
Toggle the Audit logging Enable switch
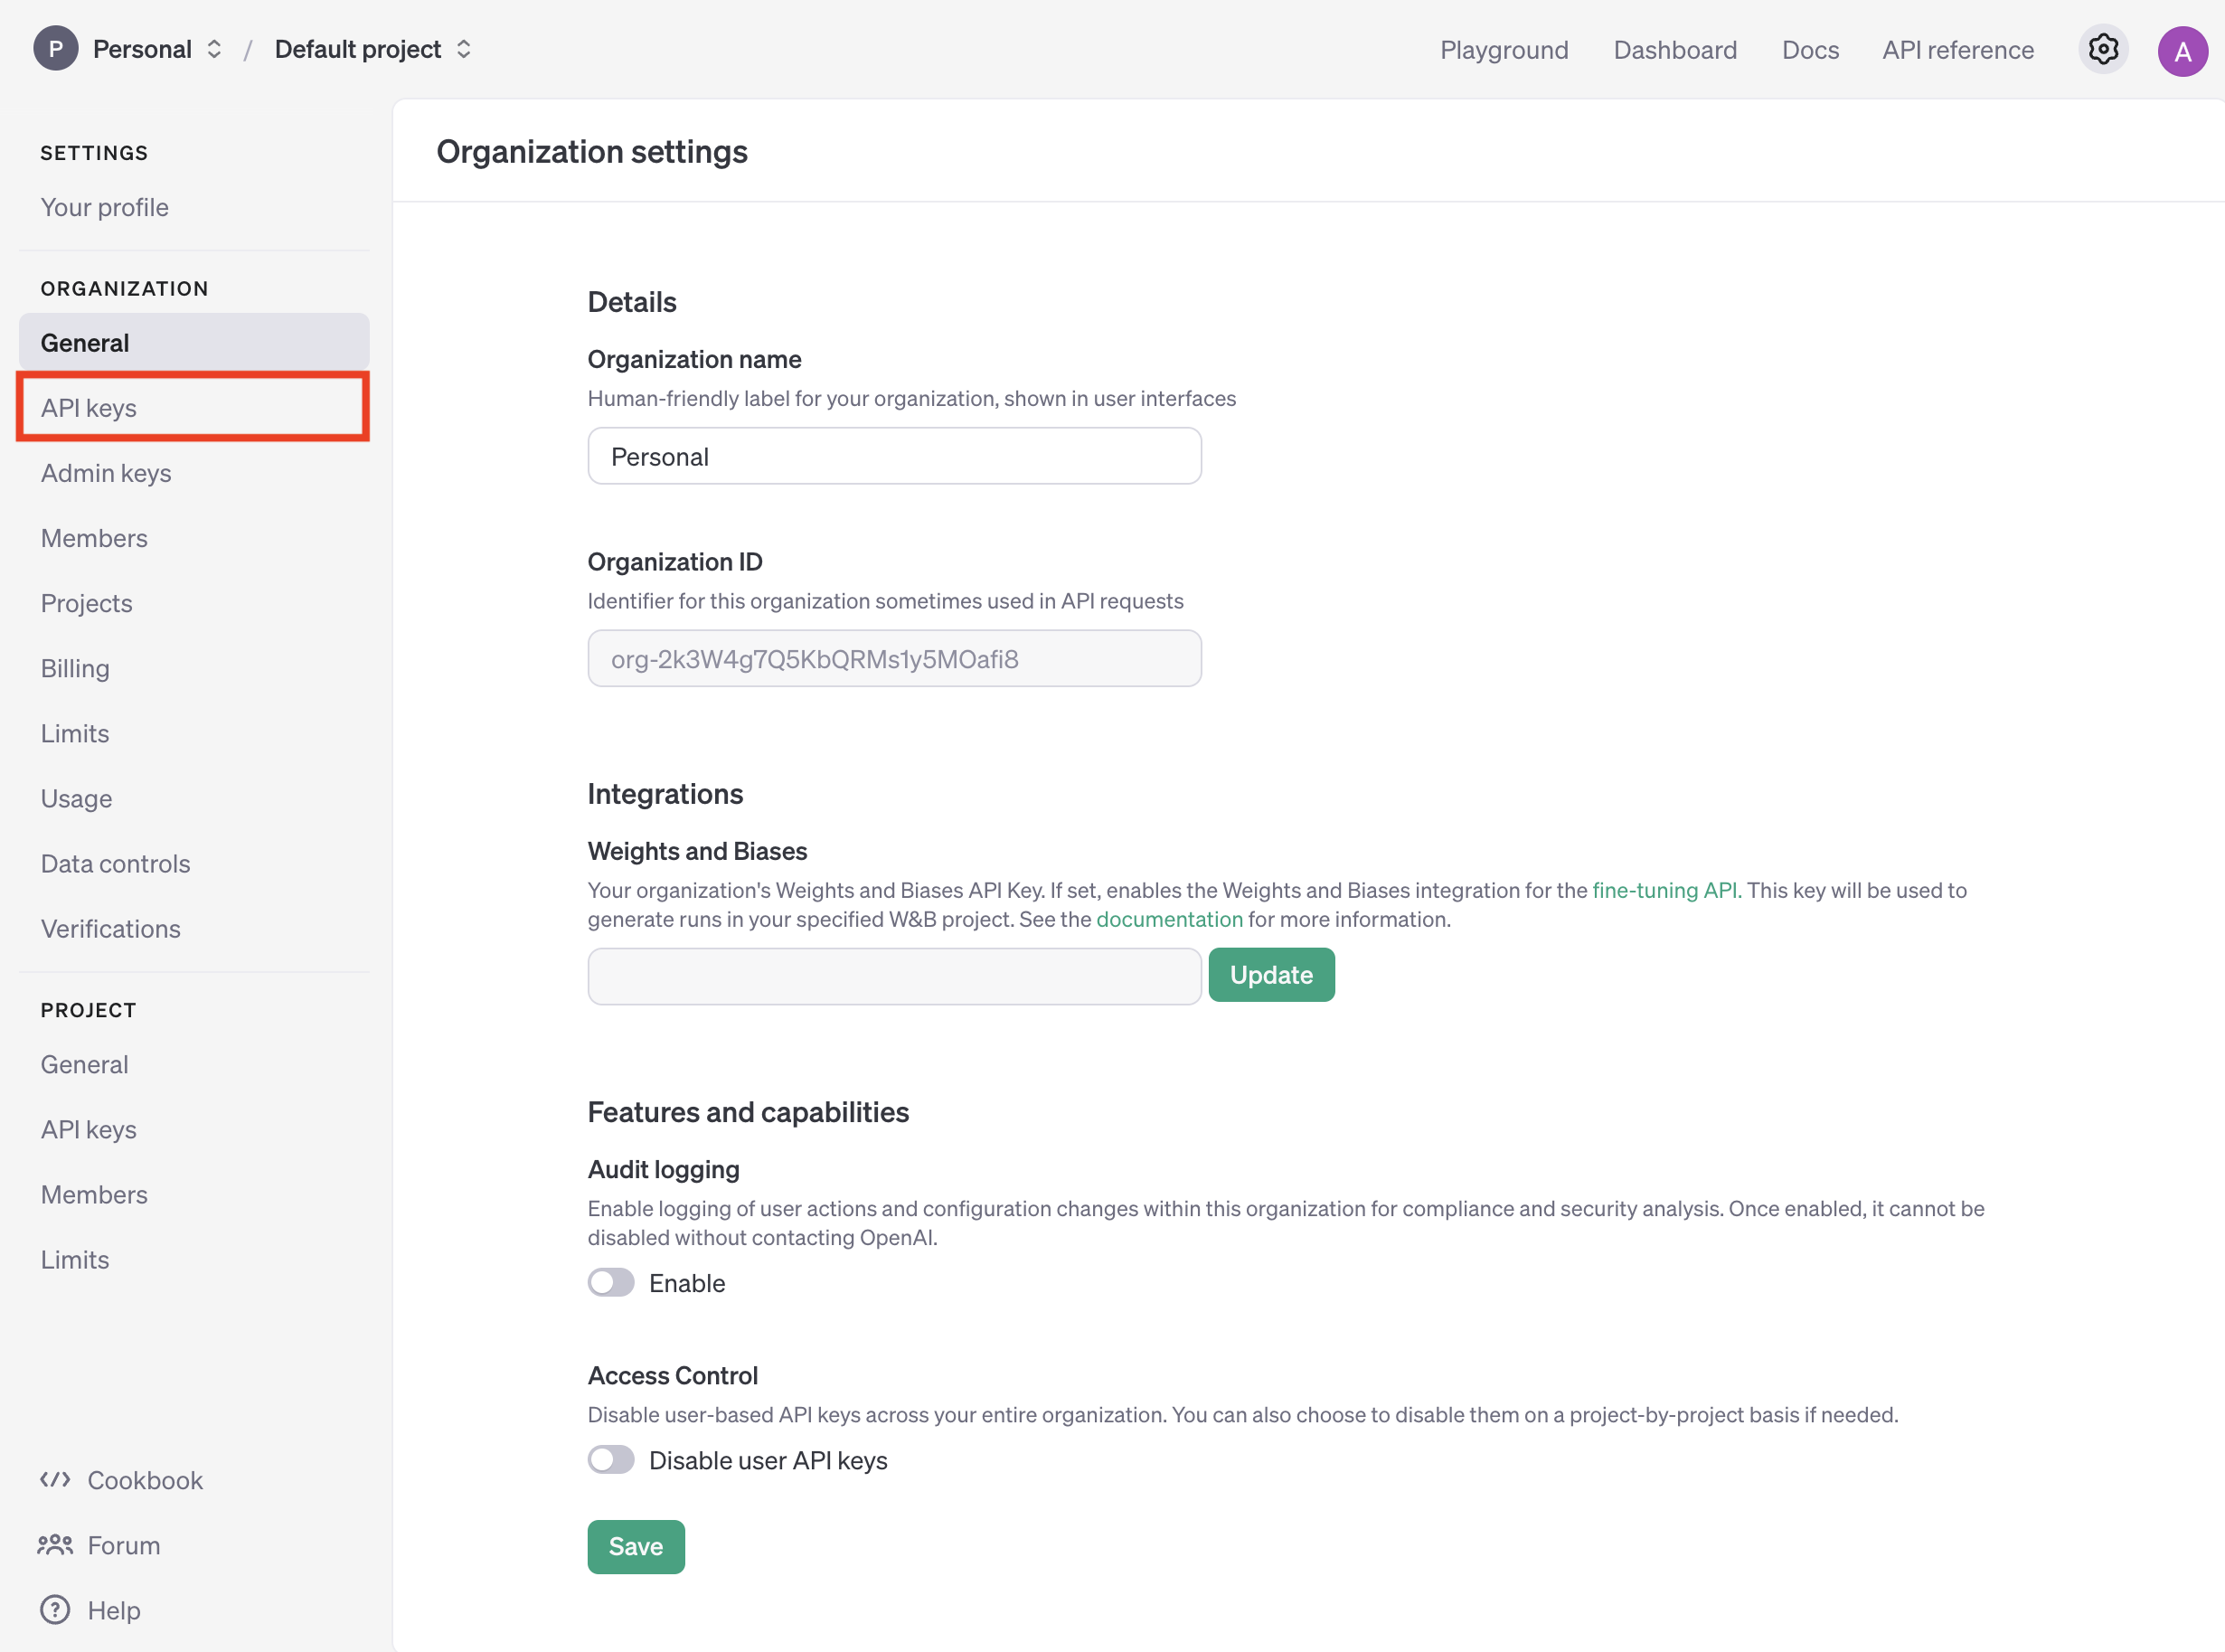click(611, 1282)
